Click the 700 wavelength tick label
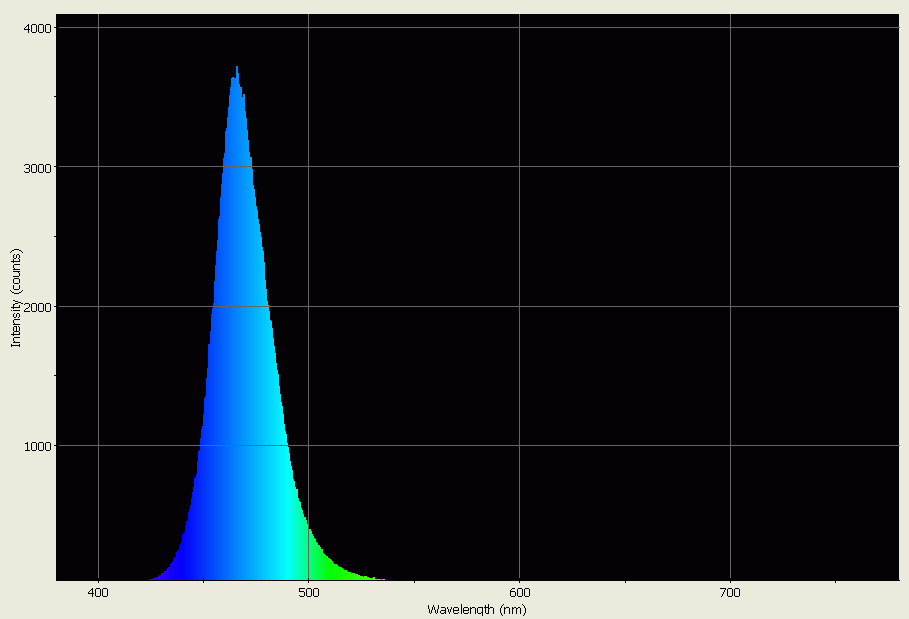Image resolution: width=909 pixels, height=619 pixels. tap(728, 593)
